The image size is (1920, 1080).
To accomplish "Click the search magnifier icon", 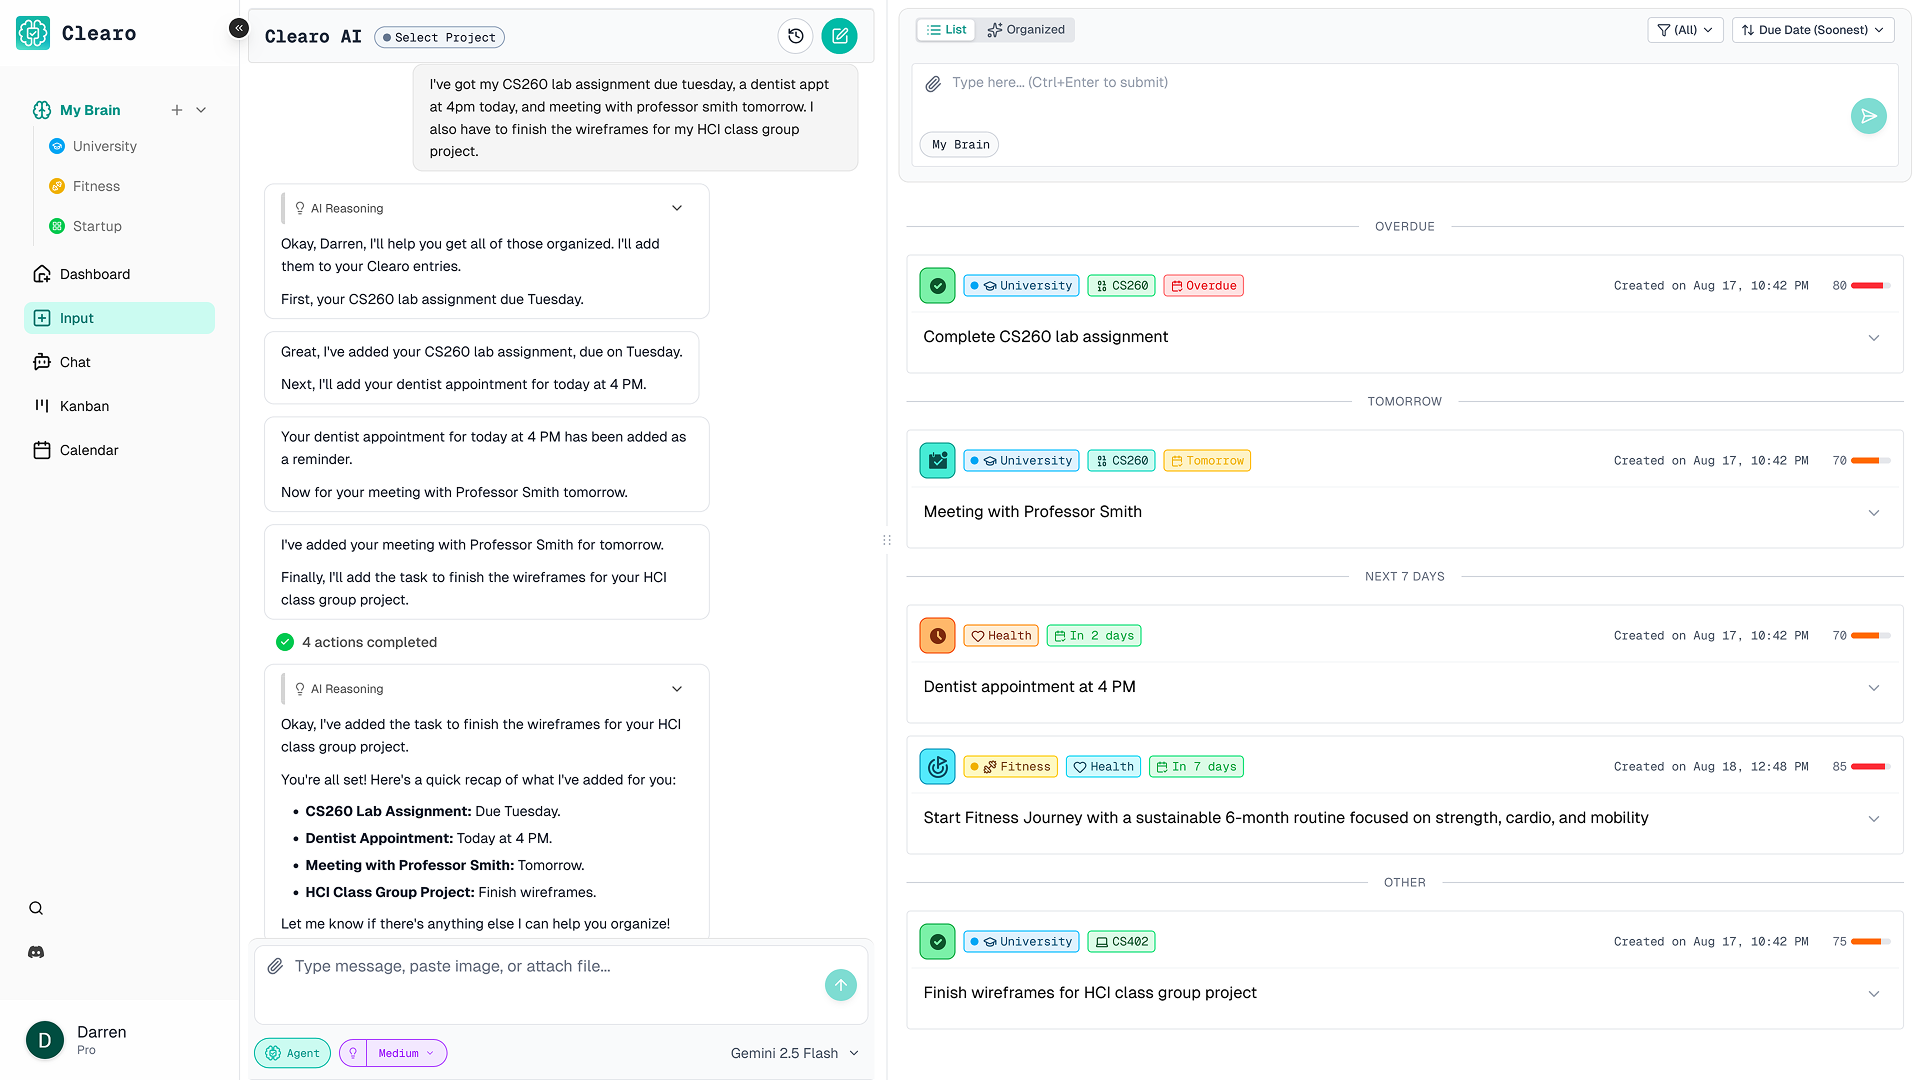I will 36,908.
